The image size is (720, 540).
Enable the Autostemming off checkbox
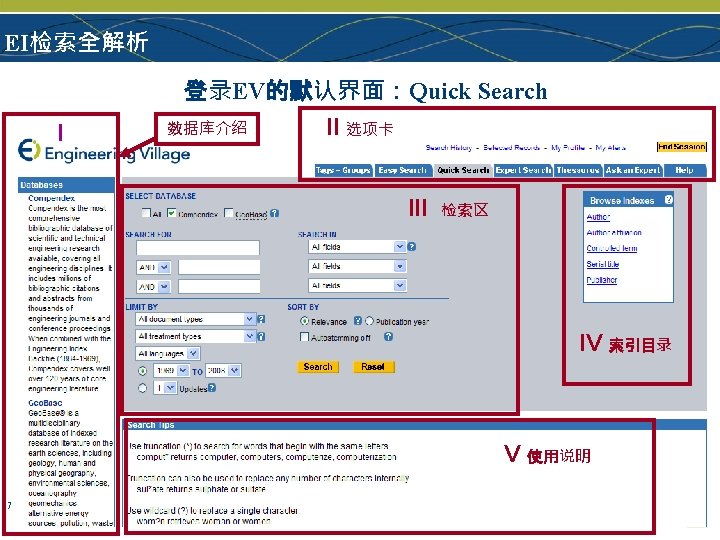(304, 337)
